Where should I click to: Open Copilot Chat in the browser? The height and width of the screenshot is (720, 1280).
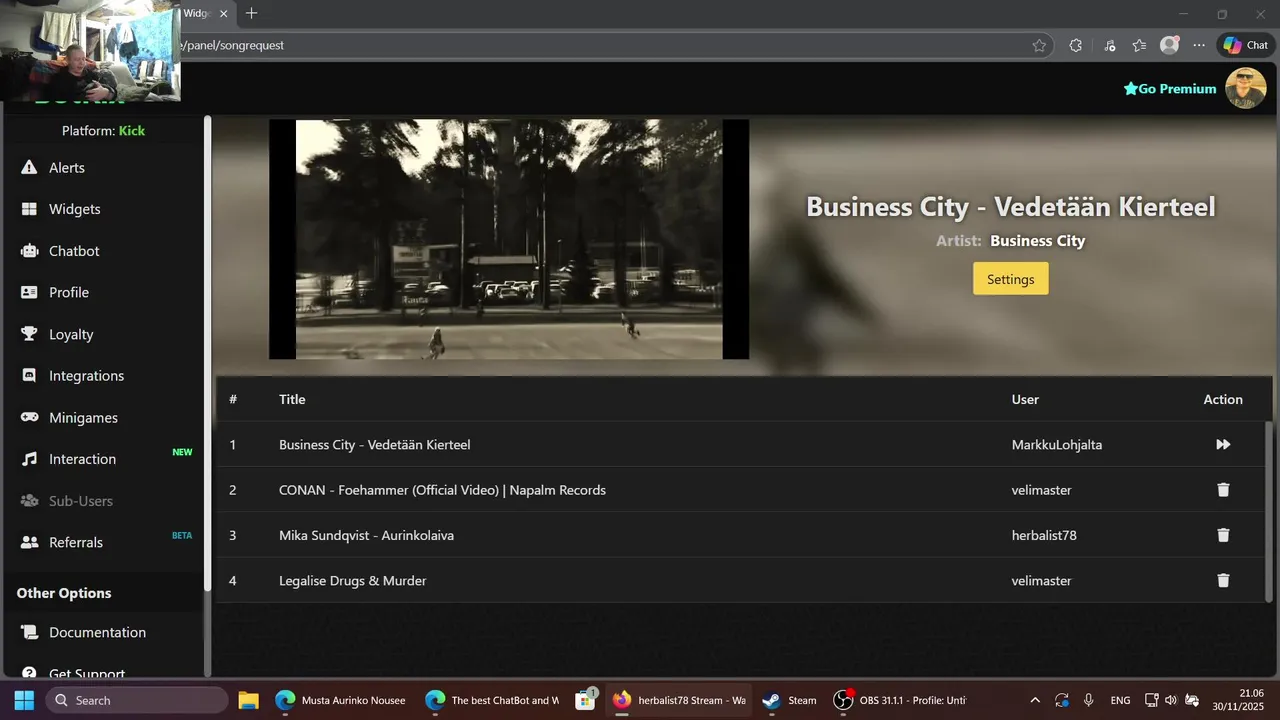click(1245, 45)
